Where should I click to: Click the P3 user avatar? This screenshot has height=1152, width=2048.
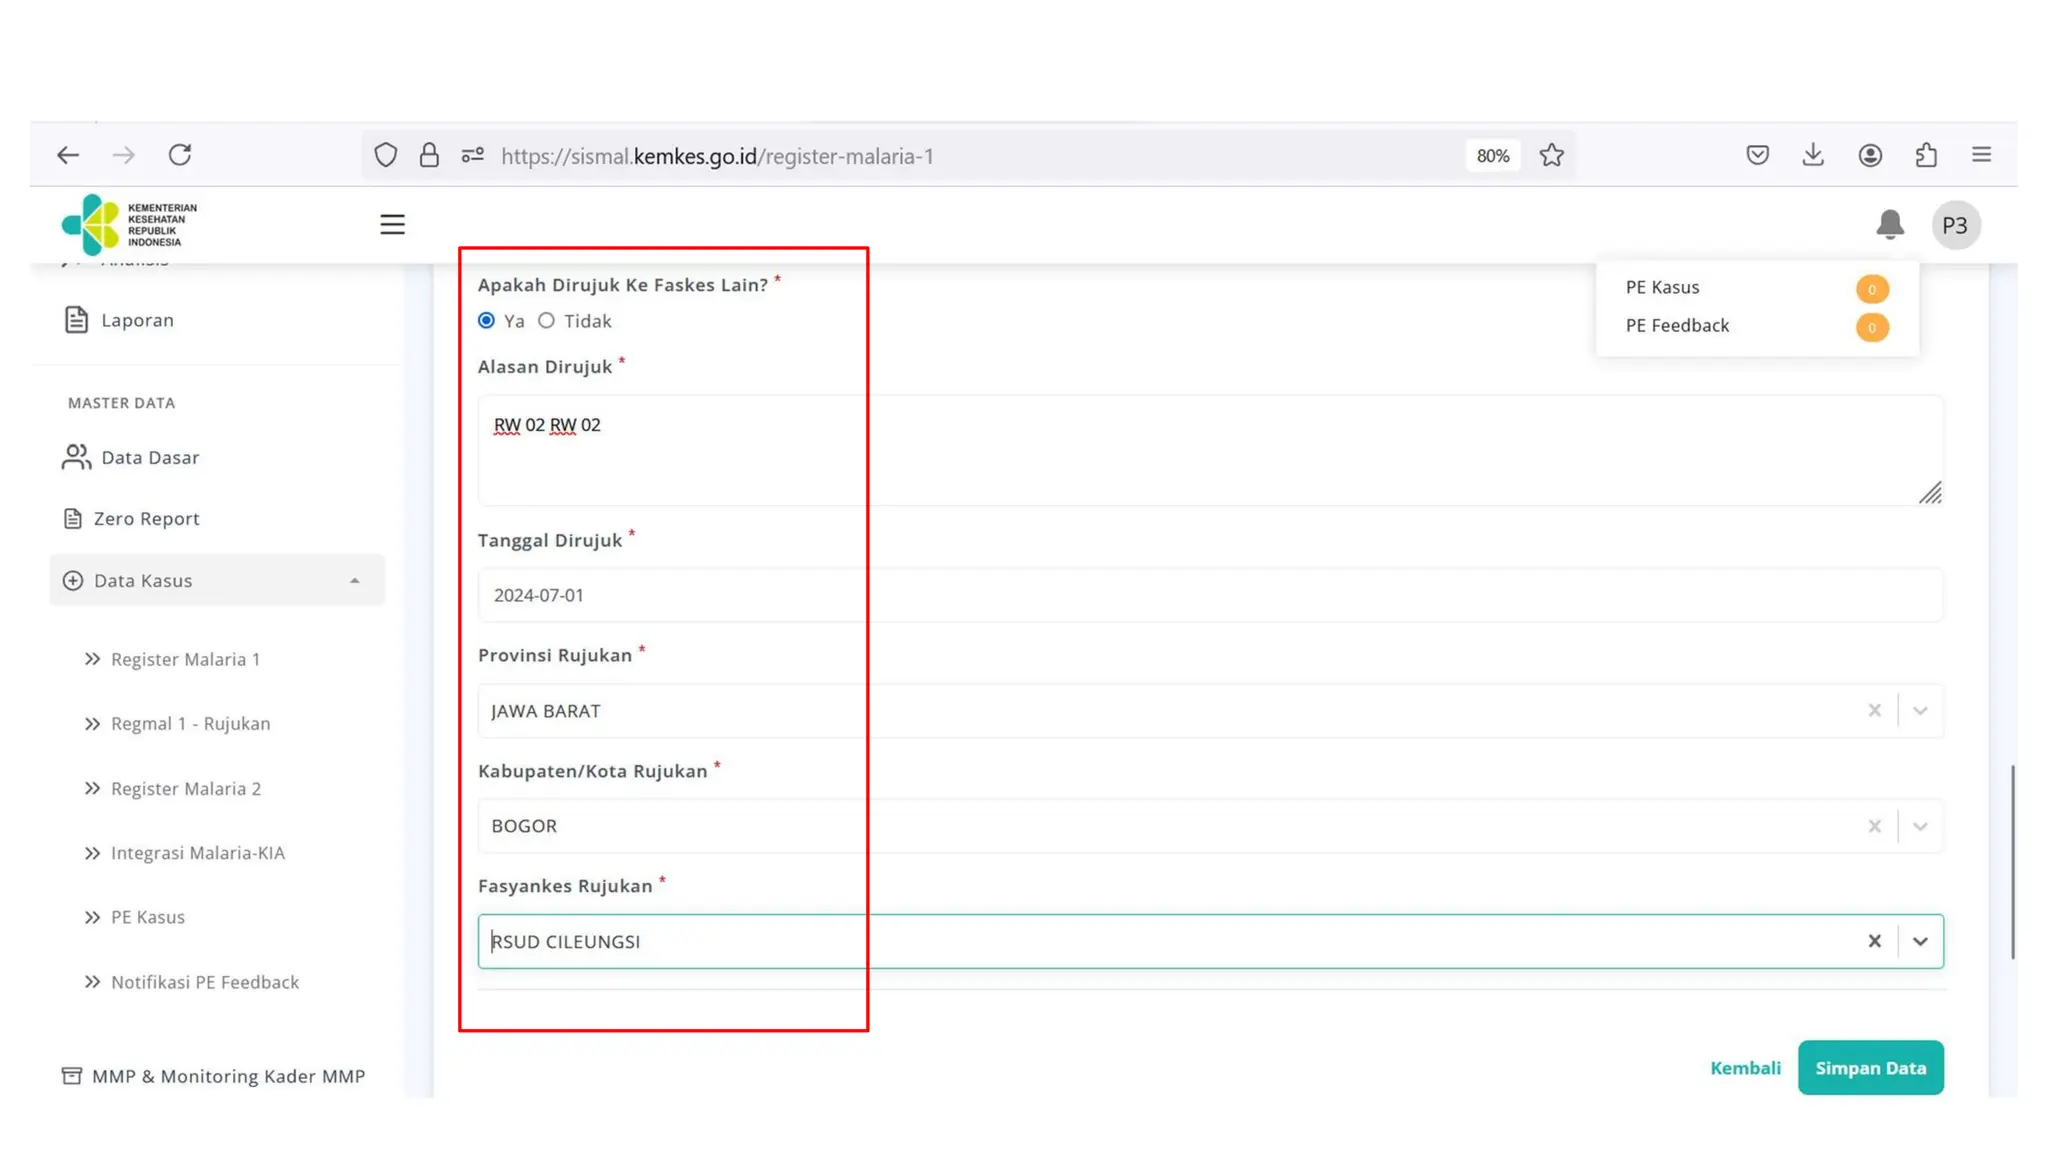pos(1955,225)
